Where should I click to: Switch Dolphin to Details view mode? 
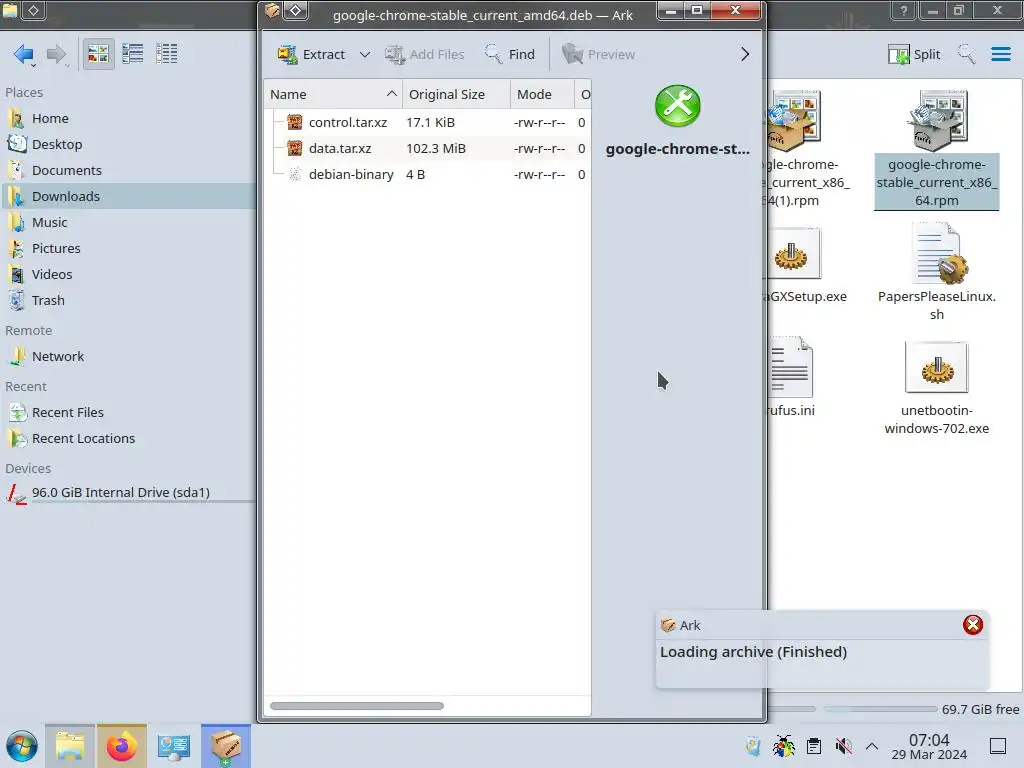click(x=167, y=54)
